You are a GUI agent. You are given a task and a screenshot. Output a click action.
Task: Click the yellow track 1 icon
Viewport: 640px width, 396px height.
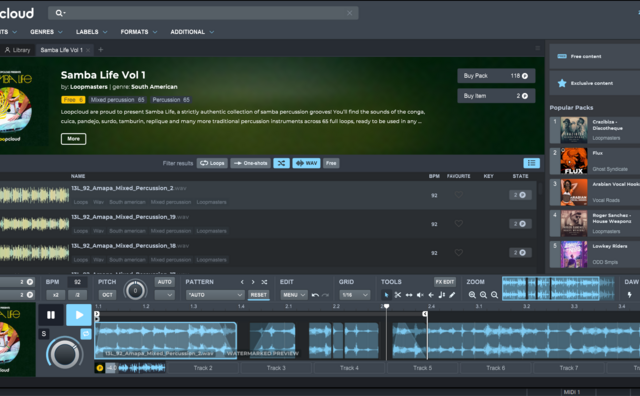tap(100, 368)
